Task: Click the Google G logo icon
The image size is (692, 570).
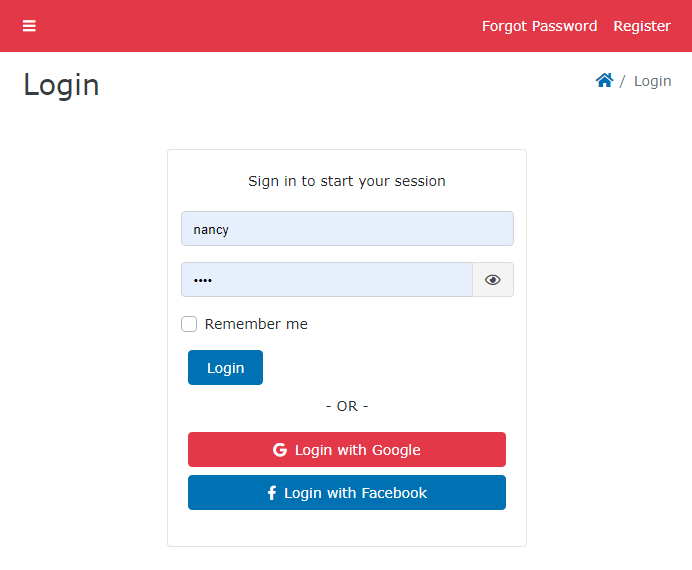Action: point(280,450)
